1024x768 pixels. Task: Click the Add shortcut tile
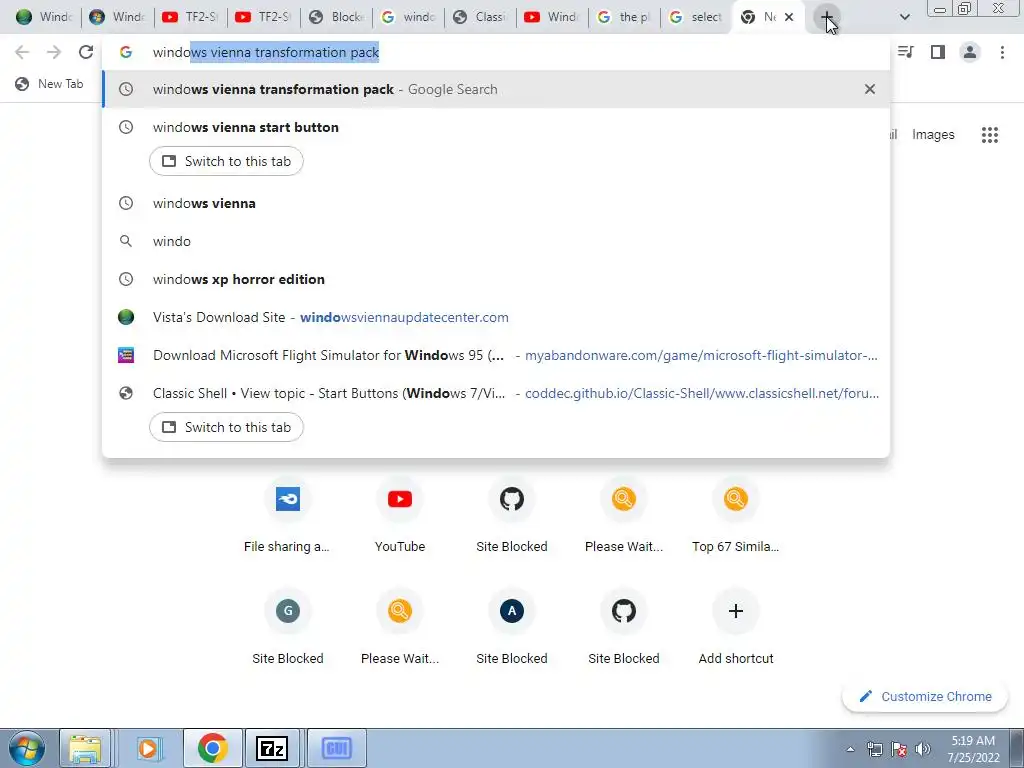click(735, 629)
